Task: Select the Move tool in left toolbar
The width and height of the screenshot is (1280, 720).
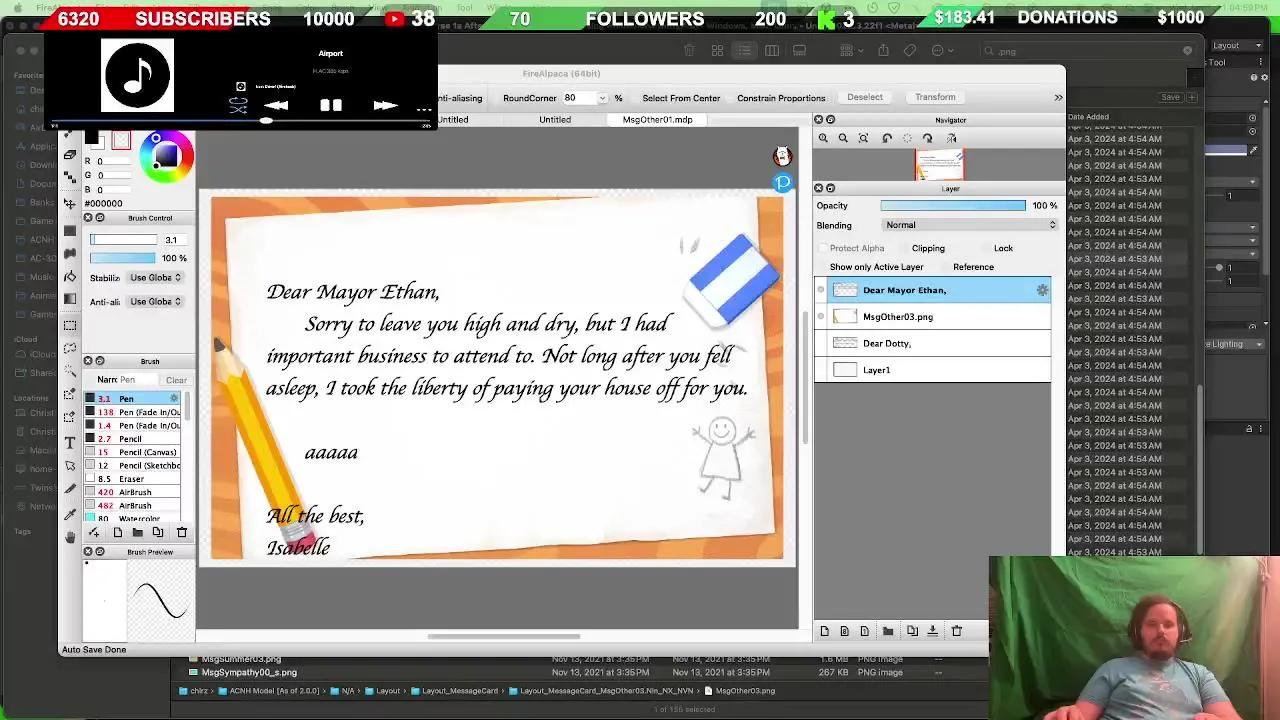Action: pos(70,204)
